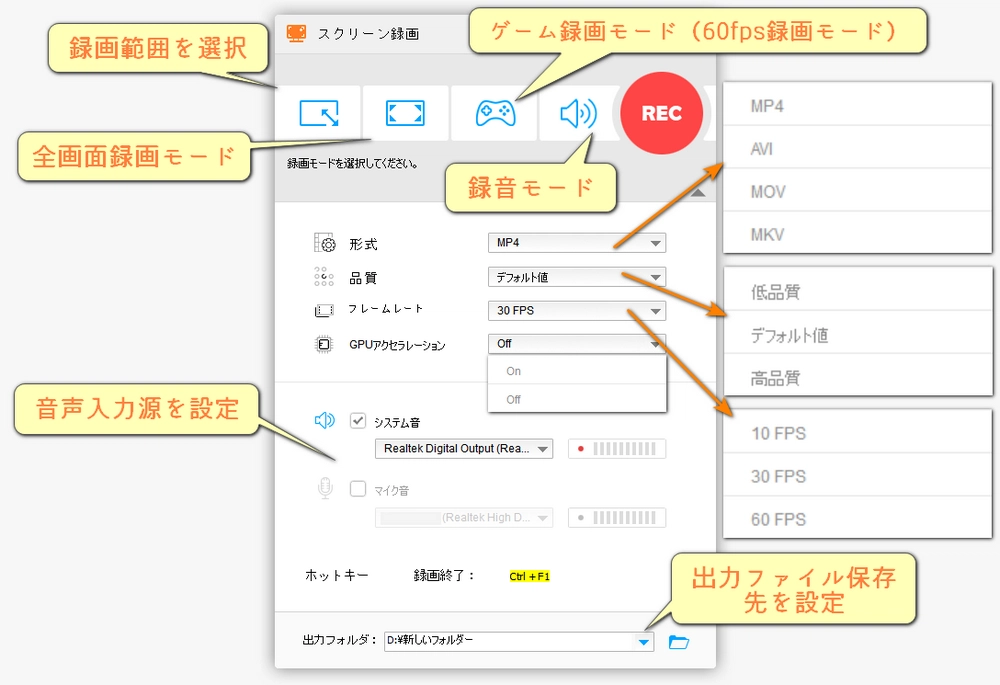Expand the 品質 quality dropdown
Image resolution: width=1000 pixels, height=685 pixels.
point(576,277)
